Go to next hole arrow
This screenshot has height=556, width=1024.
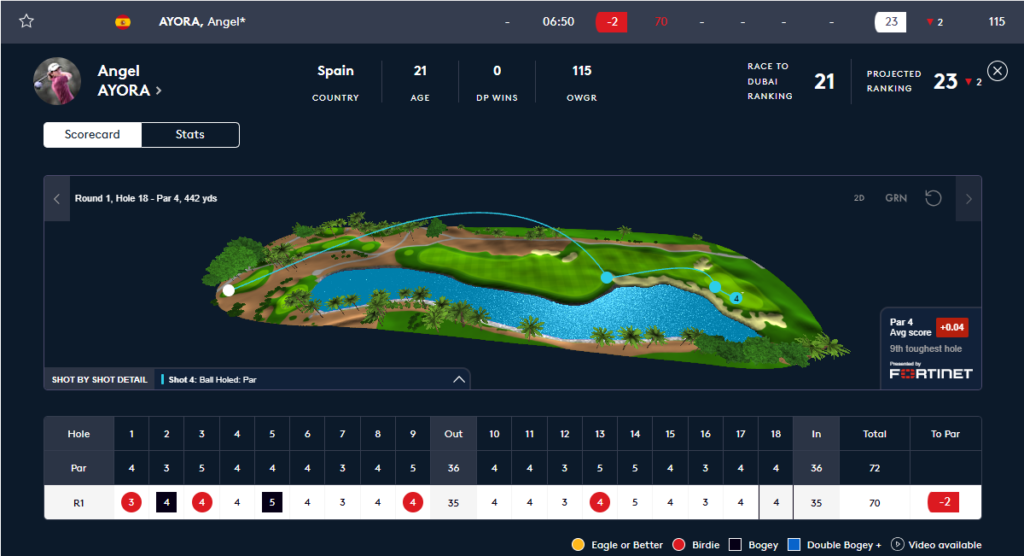tap(968, 198)
